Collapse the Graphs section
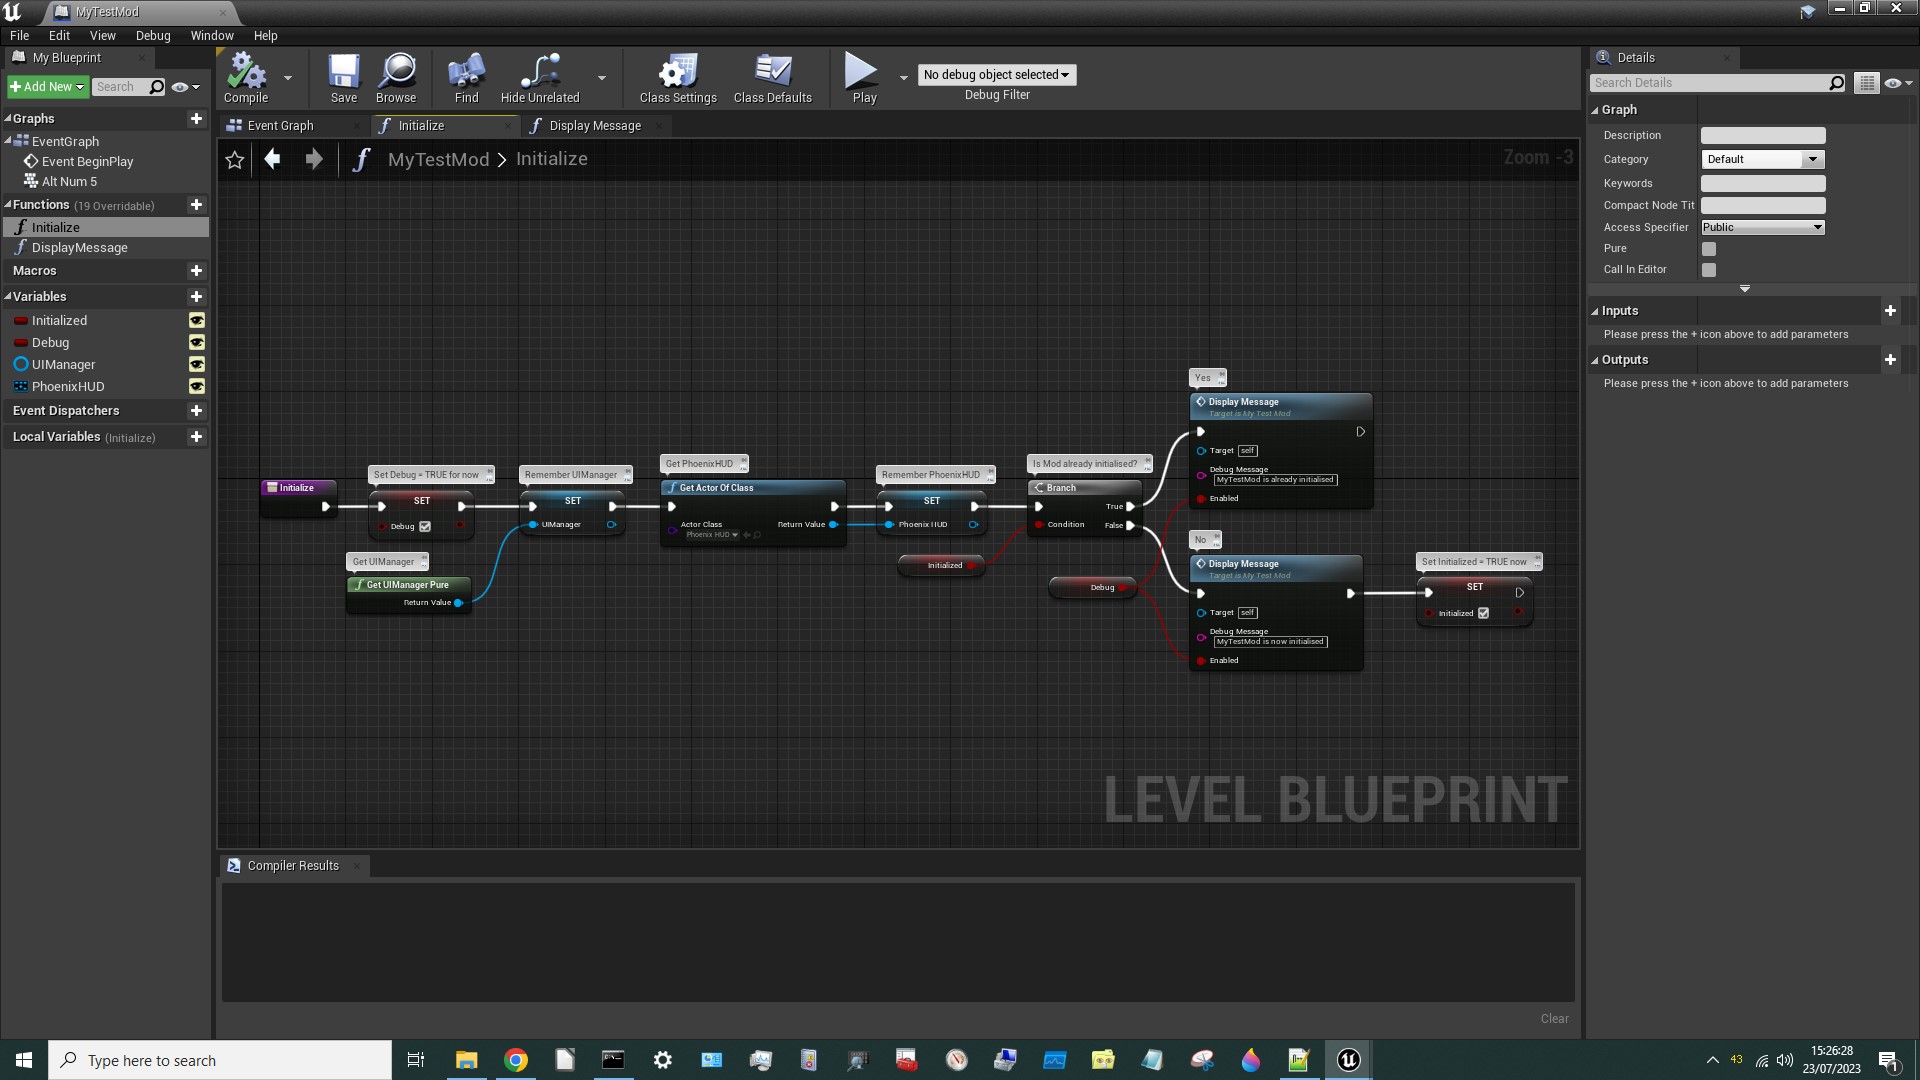1920x1080 pixels. coord(8,118)
